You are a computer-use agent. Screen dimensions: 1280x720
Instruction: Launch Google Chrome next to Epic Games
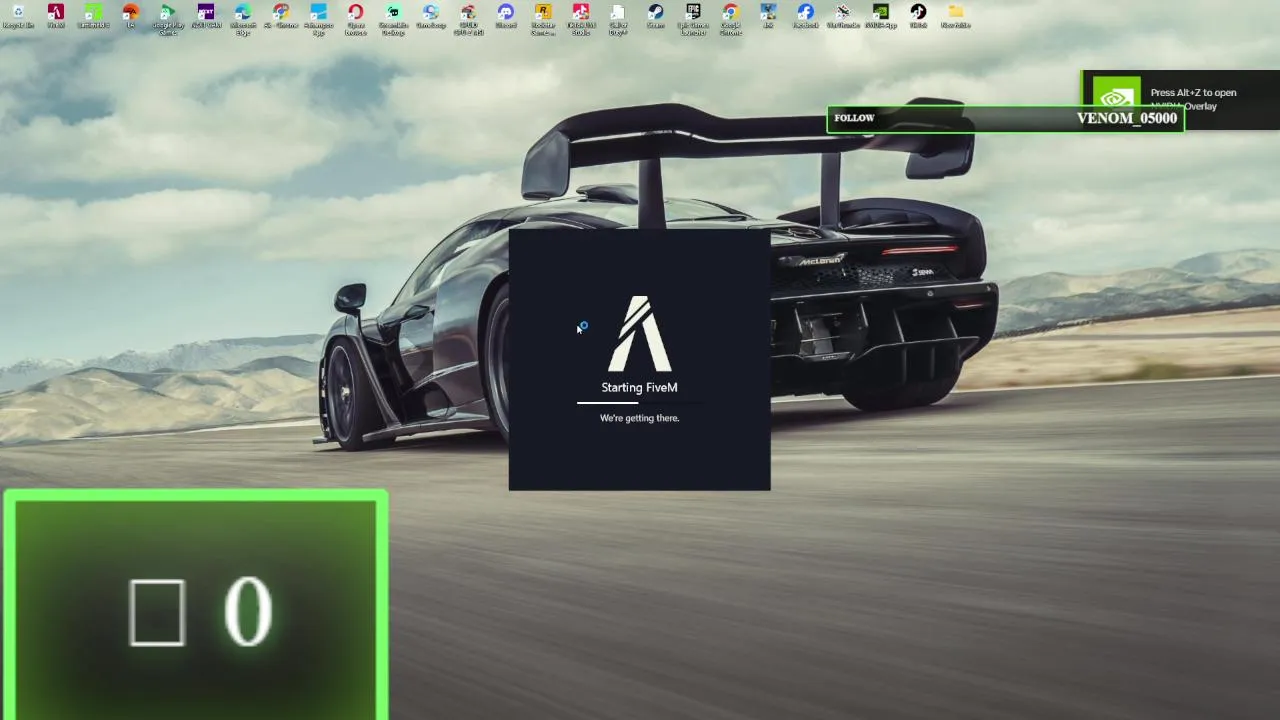pyautogui.click(x=730, y=20)
